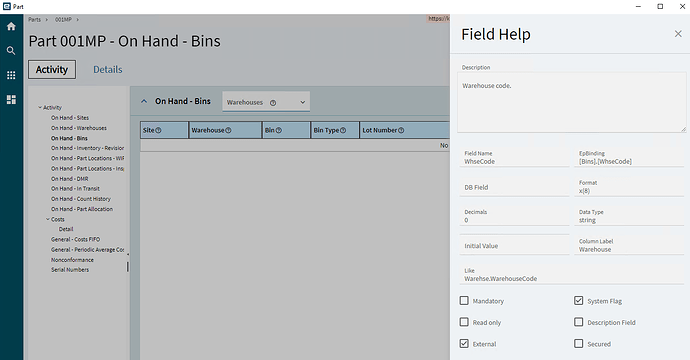Show help for the Site column

point(158,131)
